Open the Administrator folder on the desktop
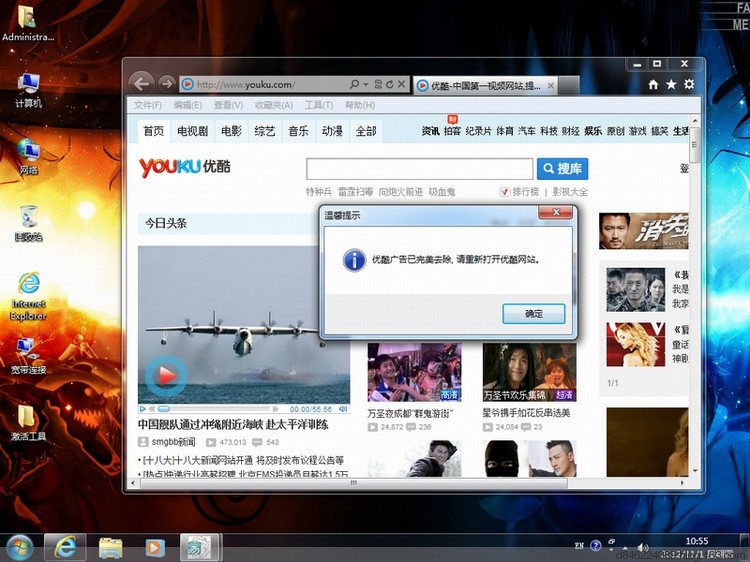 (28, 22)
